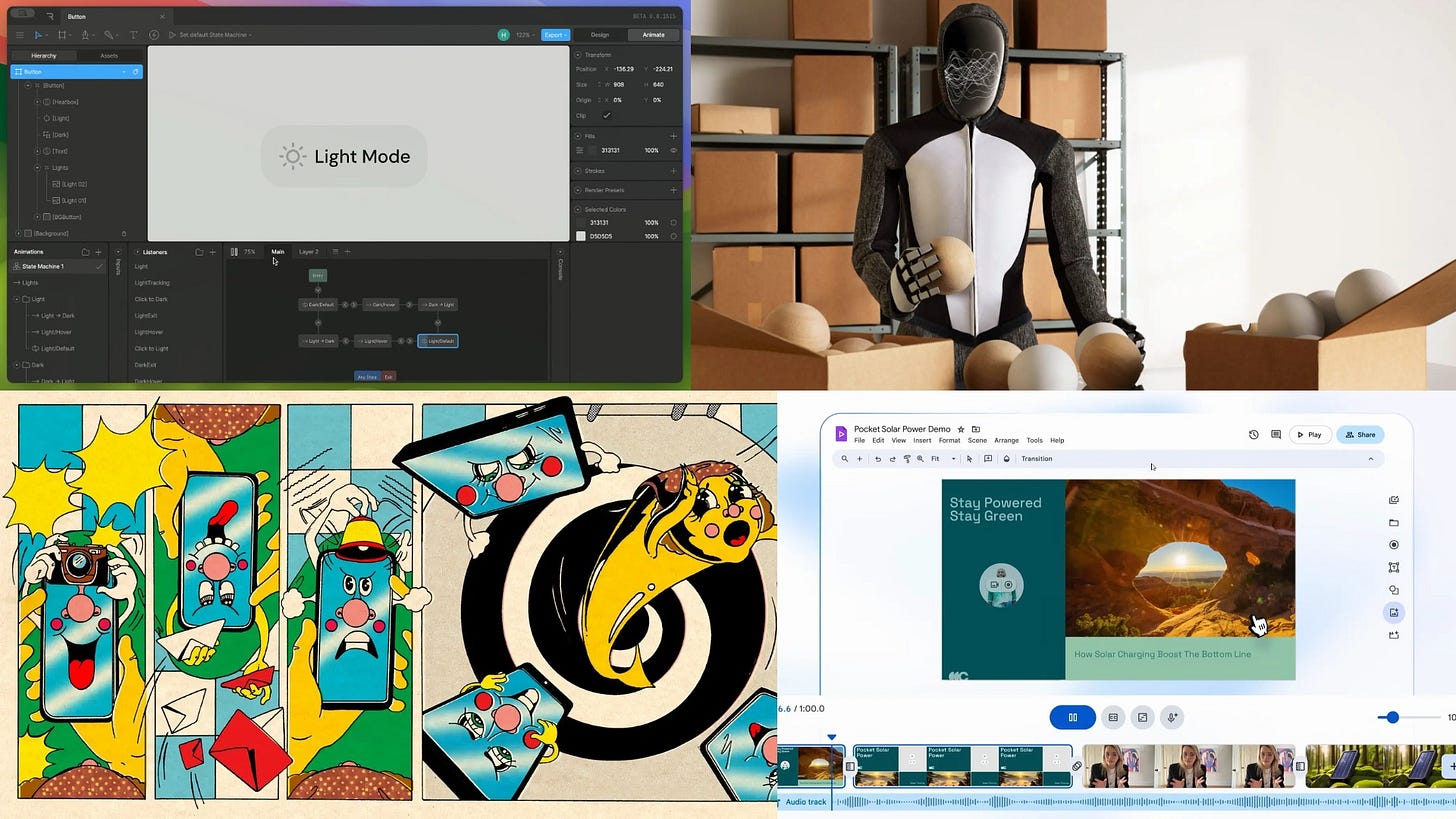
Task: Choose the Artboard tool in Rive toolbar
Action: coord(62,35)
